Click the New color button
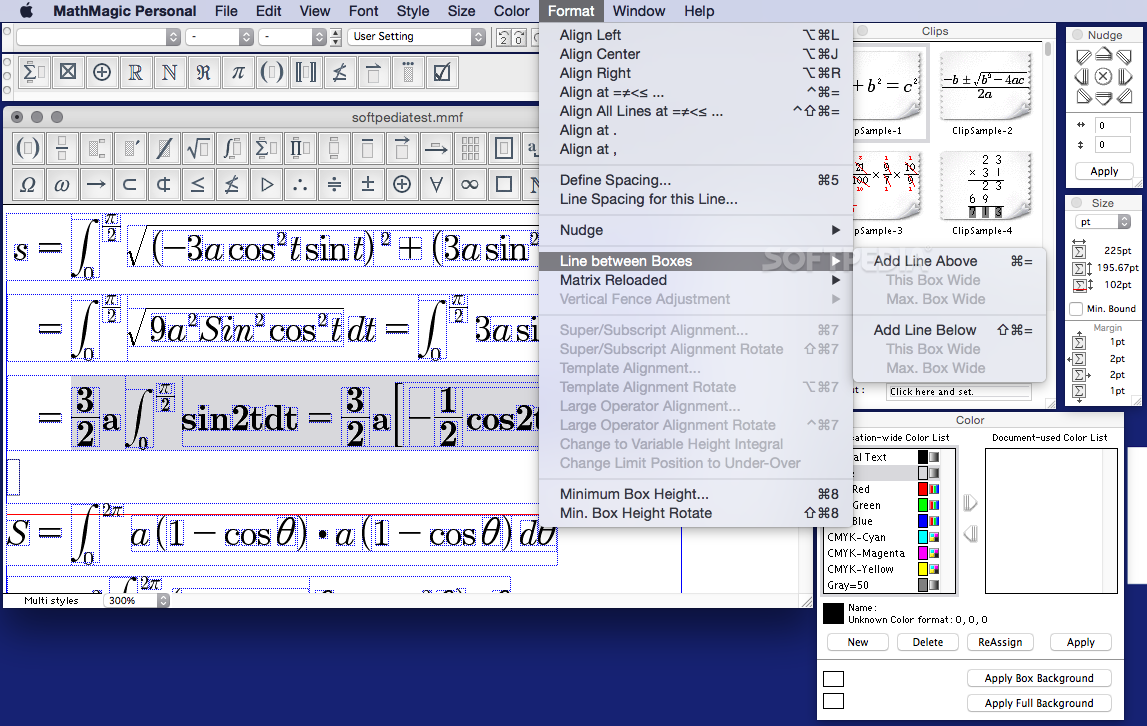 [x=857, y=642]
